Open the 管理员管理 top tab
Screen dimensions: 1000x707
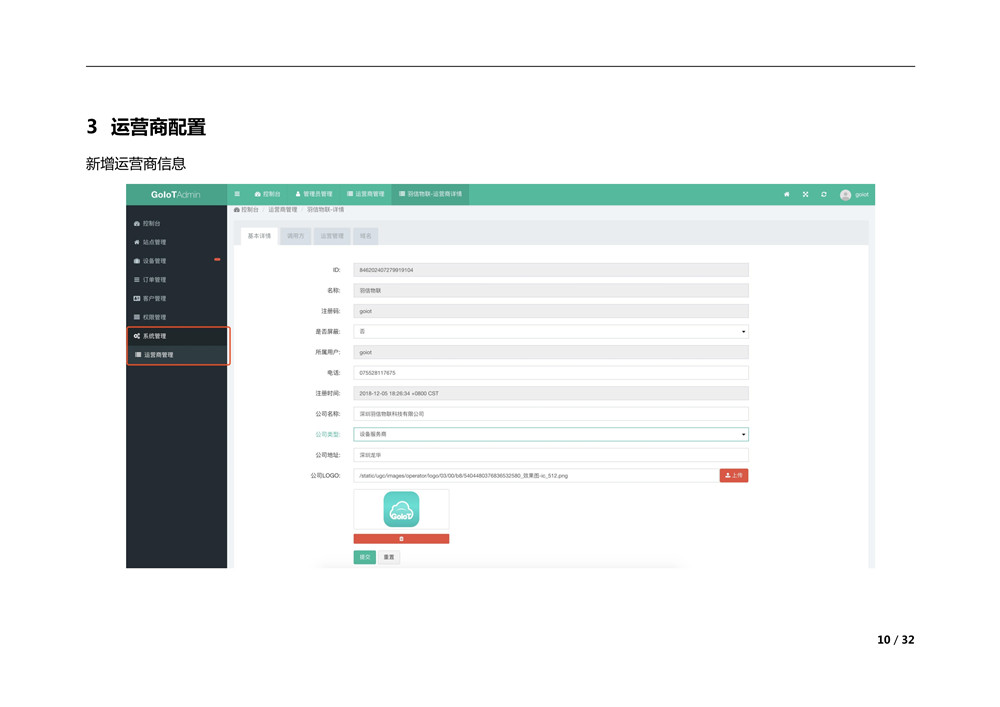pyautogui.click(x=314, y=194)
